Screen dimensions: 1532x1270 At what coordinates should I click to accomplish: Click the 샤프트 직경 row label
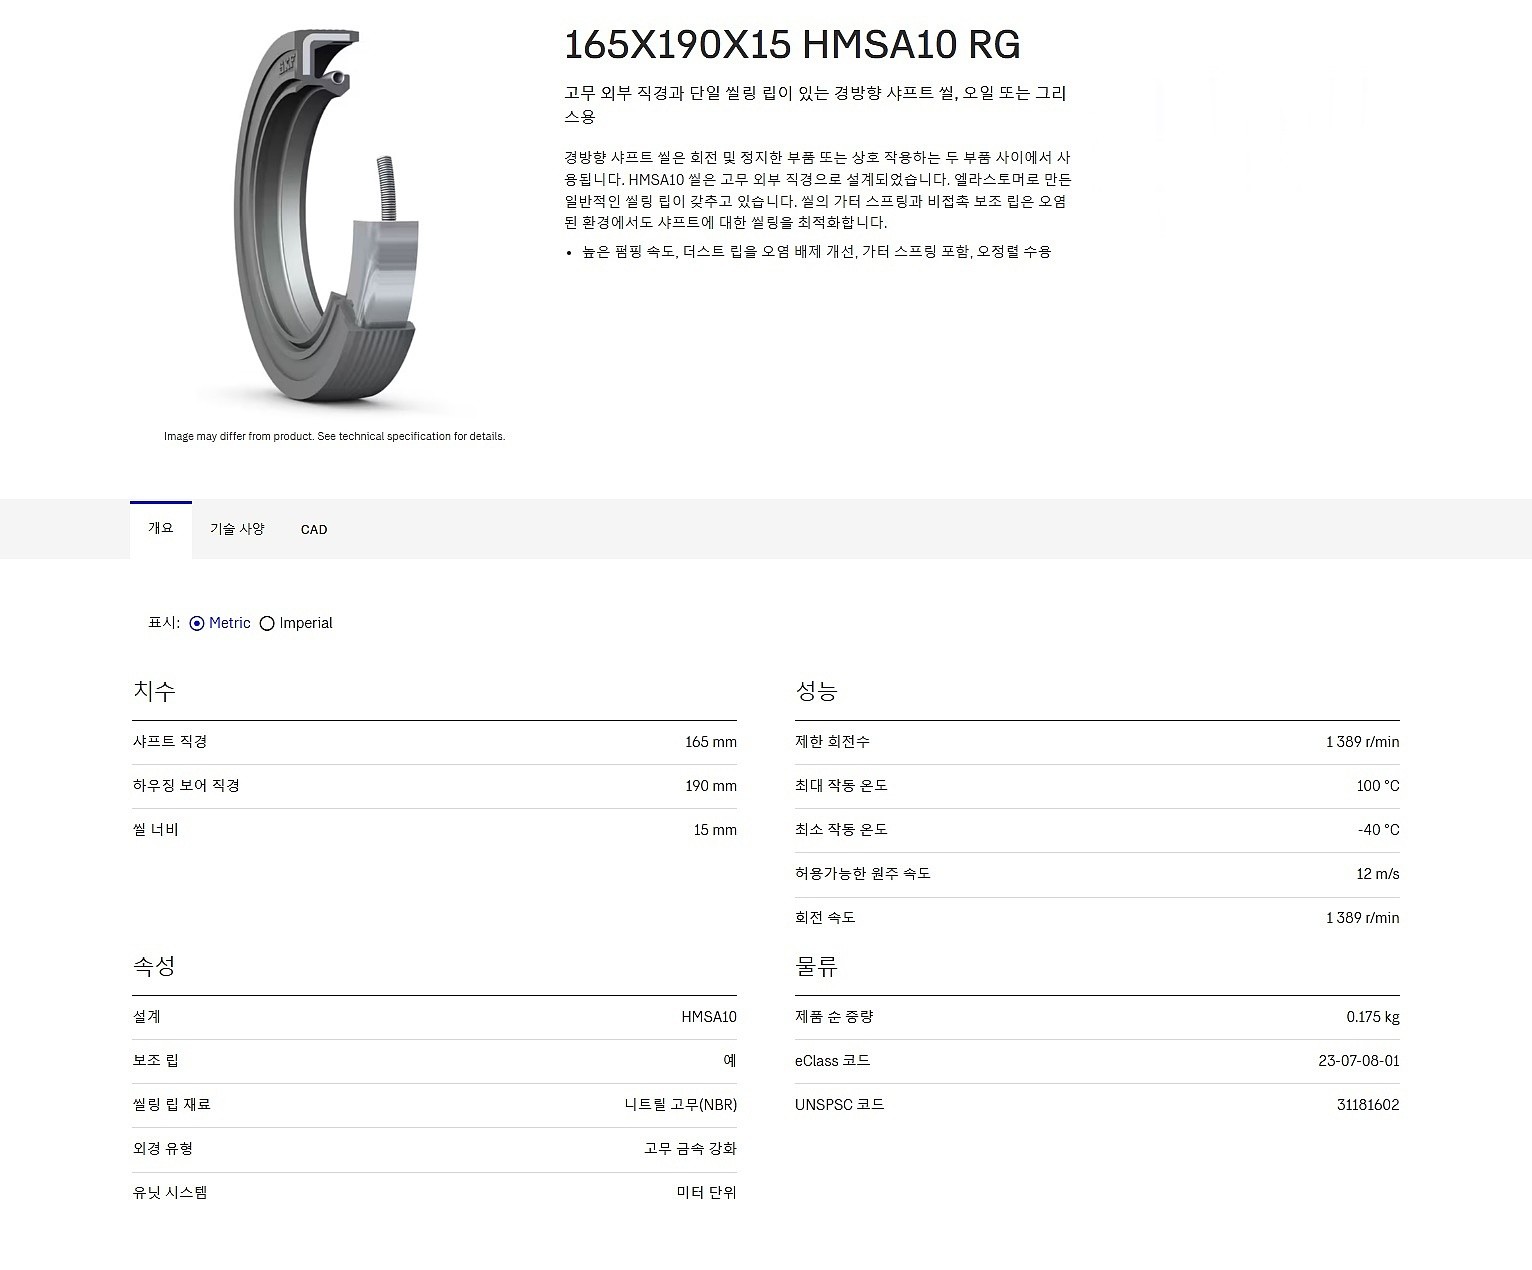pos(170,742)
